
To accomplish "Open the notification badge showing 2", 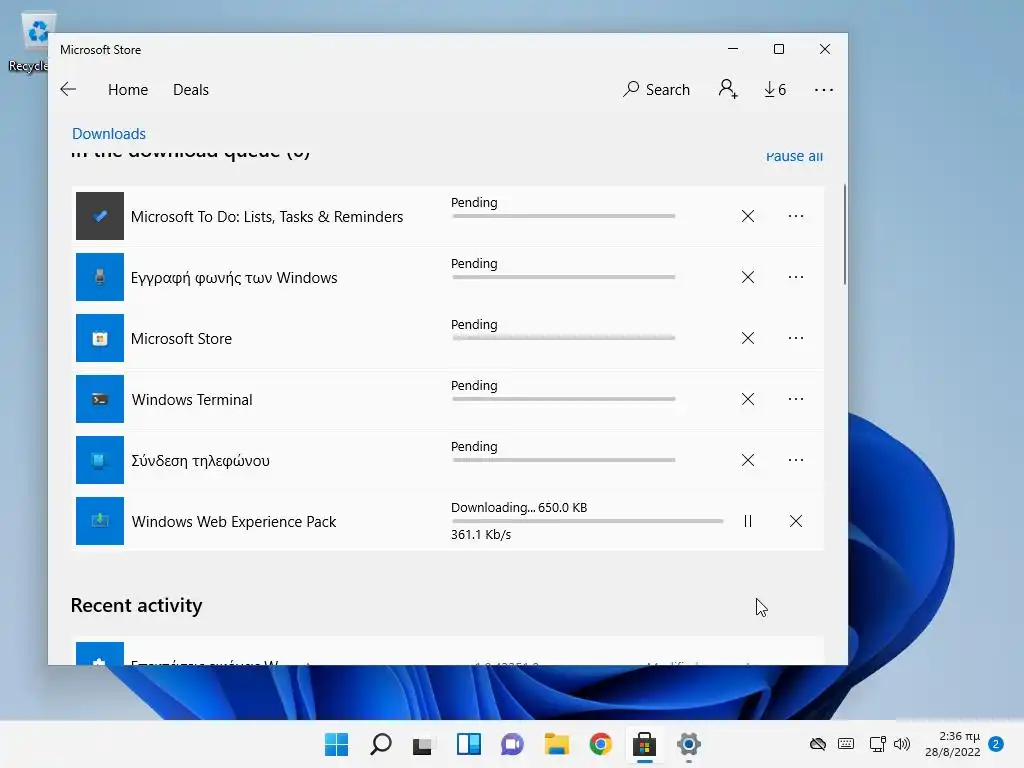I will click(997, 744).
